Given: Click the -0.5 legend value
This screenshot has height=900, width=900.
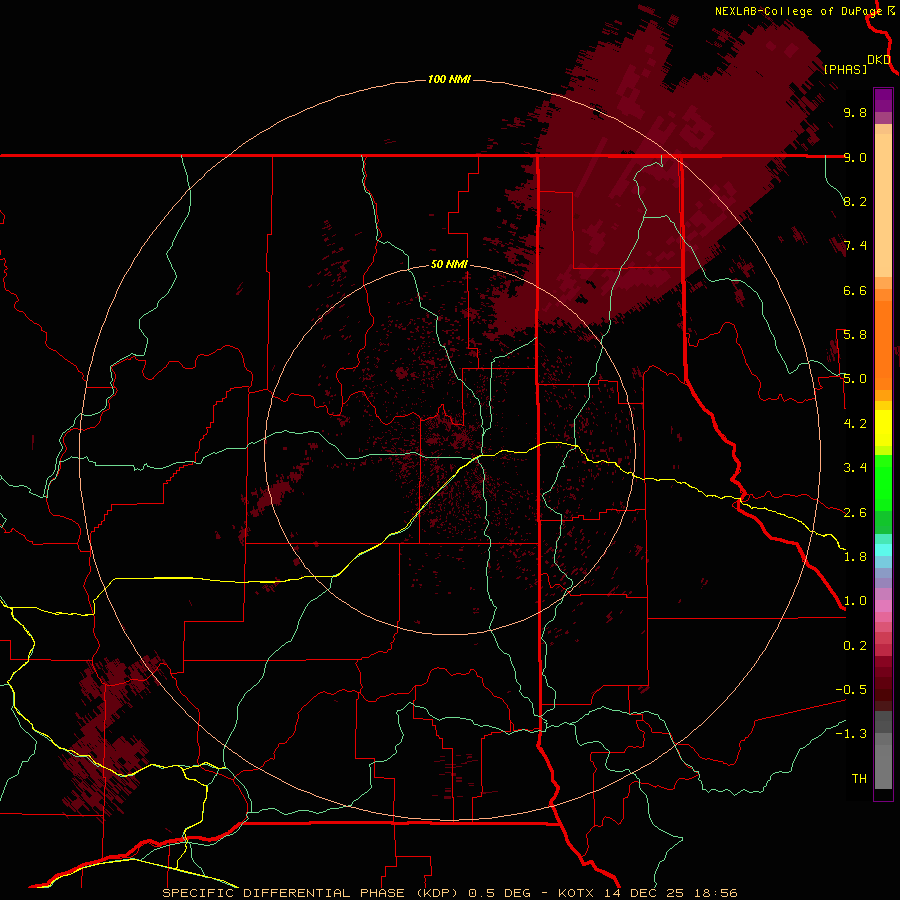Looking at the screenshot, I should click(x=851, y=690).
